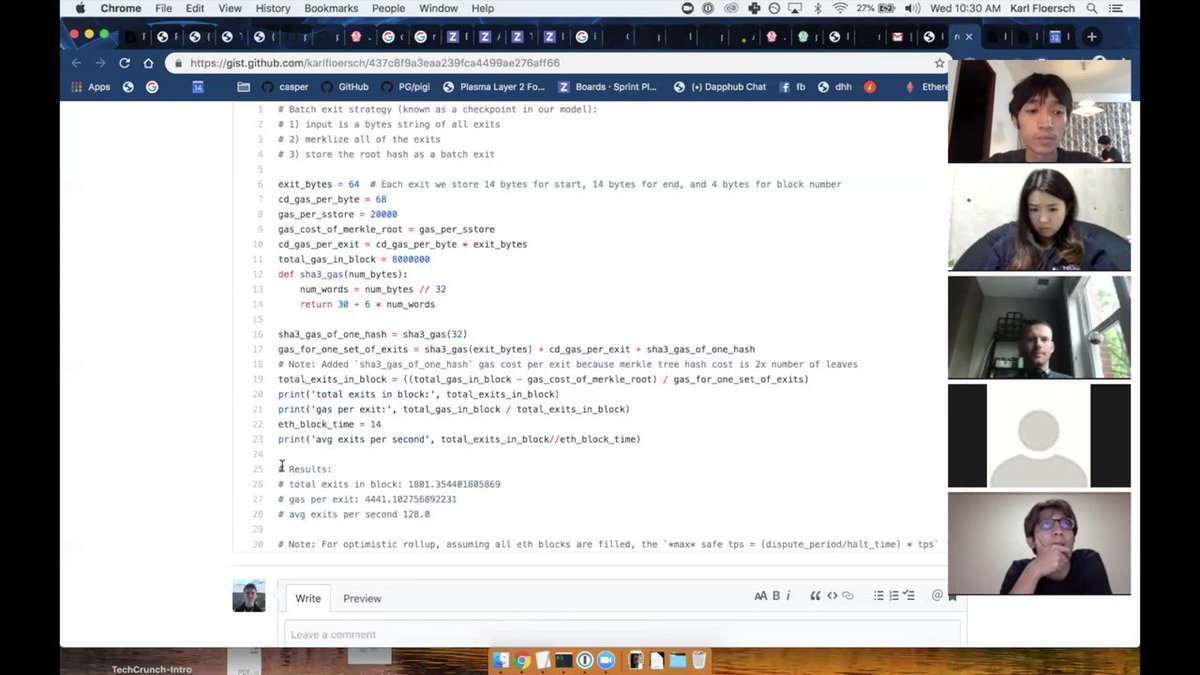Open the casper bookmark
The width and height of the screenshot is (1200, 675).
[x=286, y=87]
